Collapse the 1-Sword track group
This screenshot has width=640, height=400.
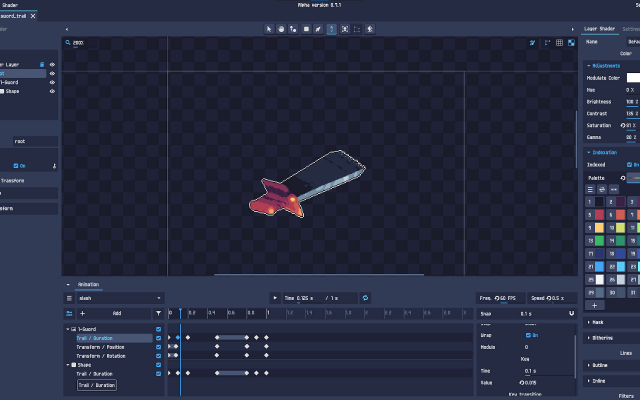(x=68, y=329)
